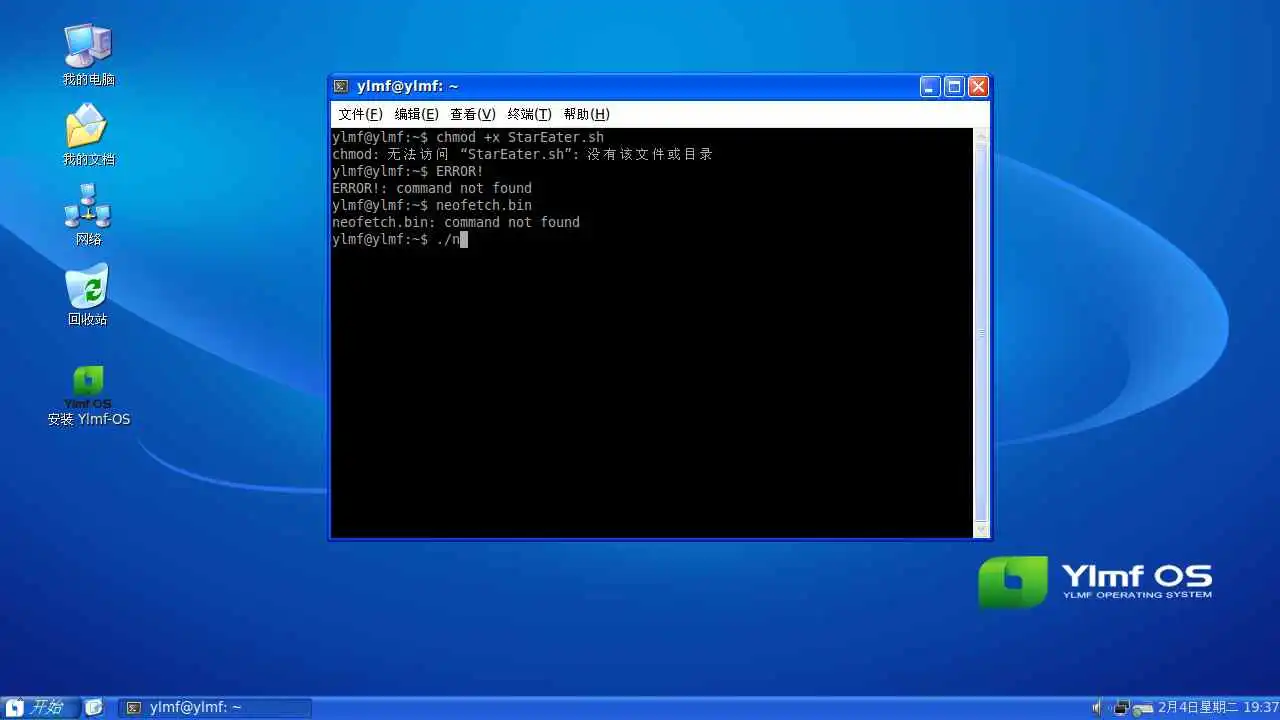Click the volume speaker icon in the tray
Viewport: 1280px width, 720px height.
click(x=1098, y=707)
